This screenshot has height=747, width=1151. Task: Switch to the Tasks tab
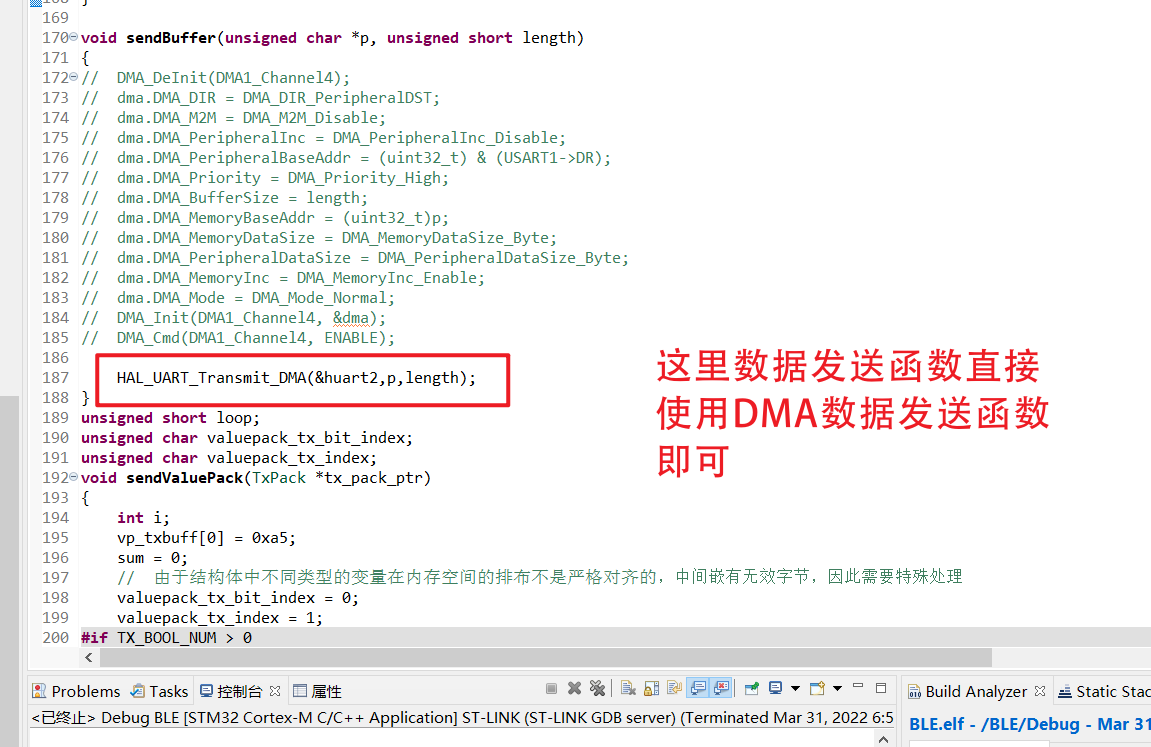159,691
